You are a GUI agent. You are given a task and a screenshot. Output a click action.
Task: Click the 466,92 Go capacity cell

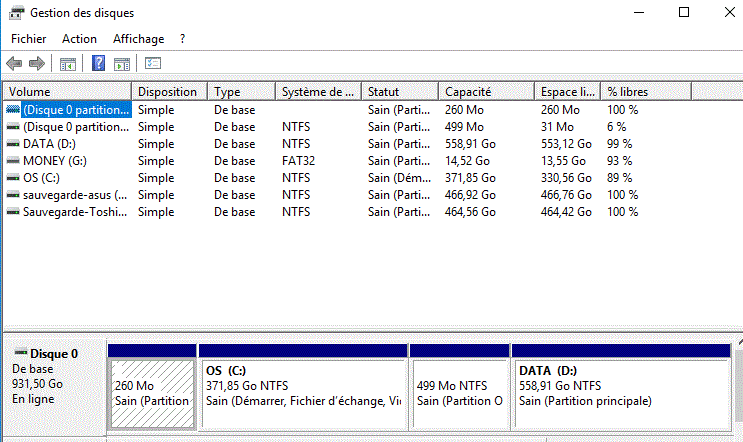[x=470, y=195]
